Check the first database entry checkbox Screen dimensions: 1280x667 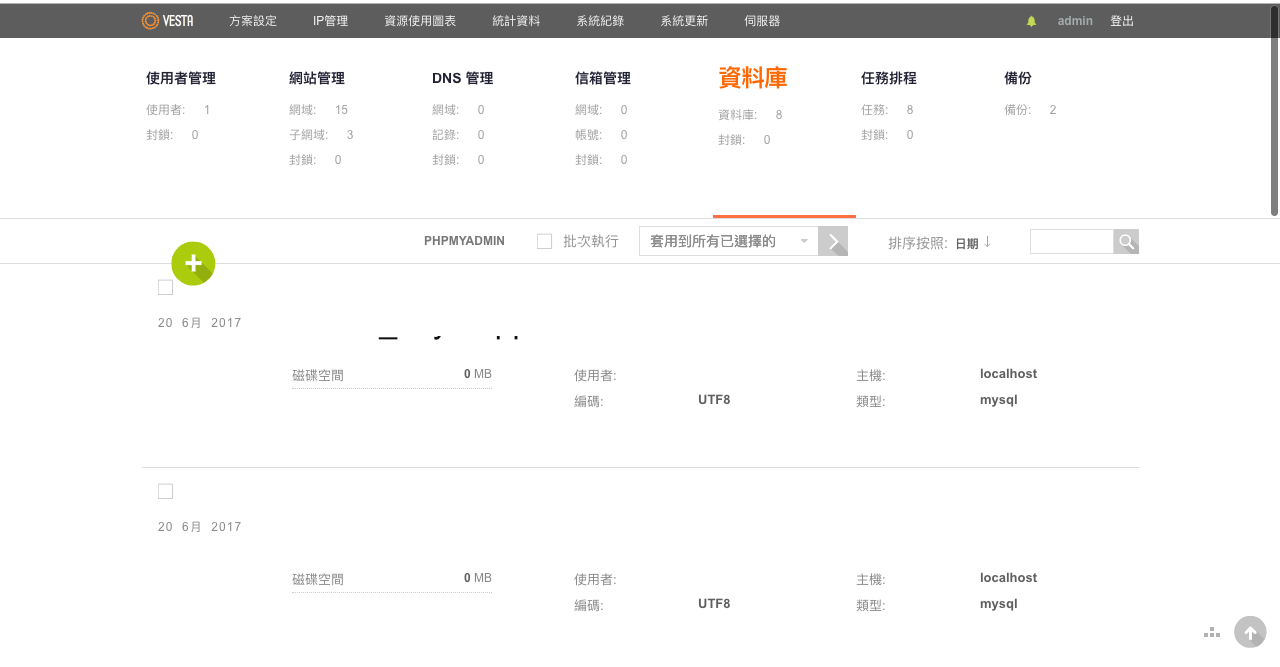166,288
